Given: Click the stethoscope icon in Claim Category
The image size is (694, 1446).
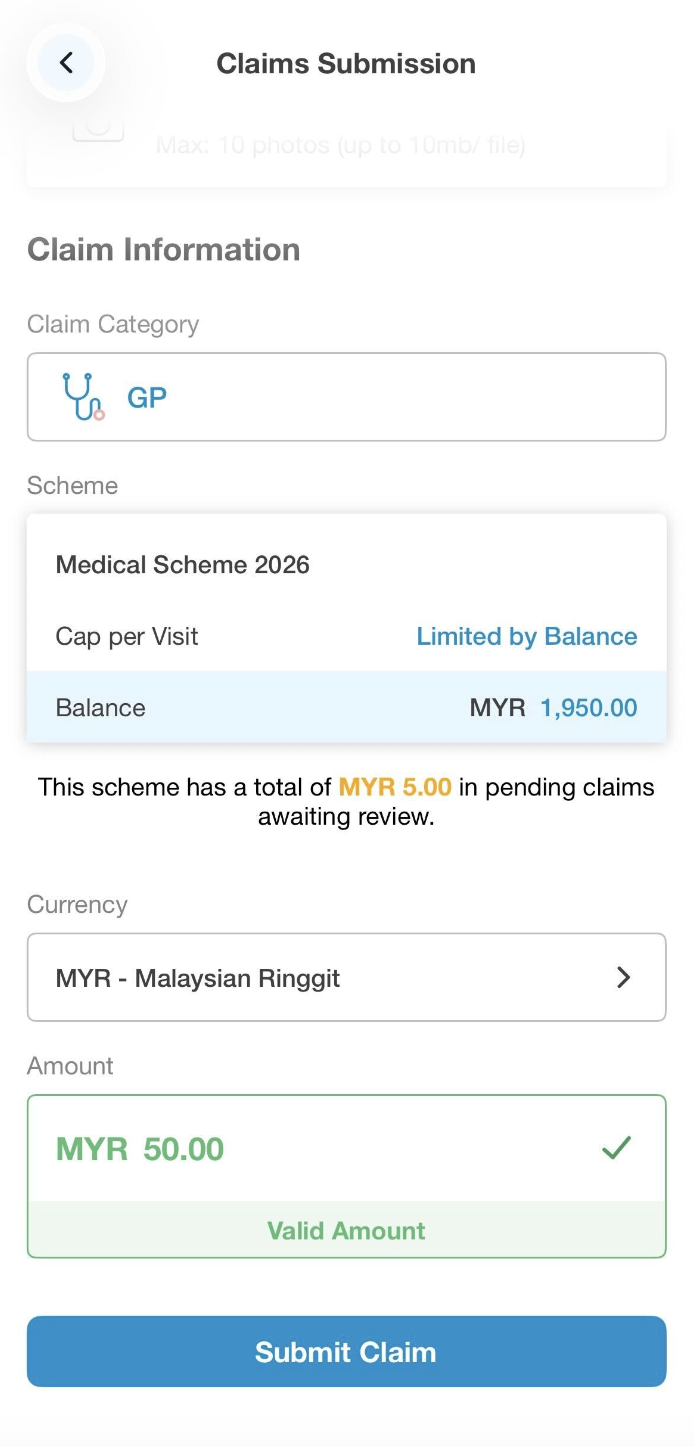Looking at the screenshot, I should tap(83, 397).
